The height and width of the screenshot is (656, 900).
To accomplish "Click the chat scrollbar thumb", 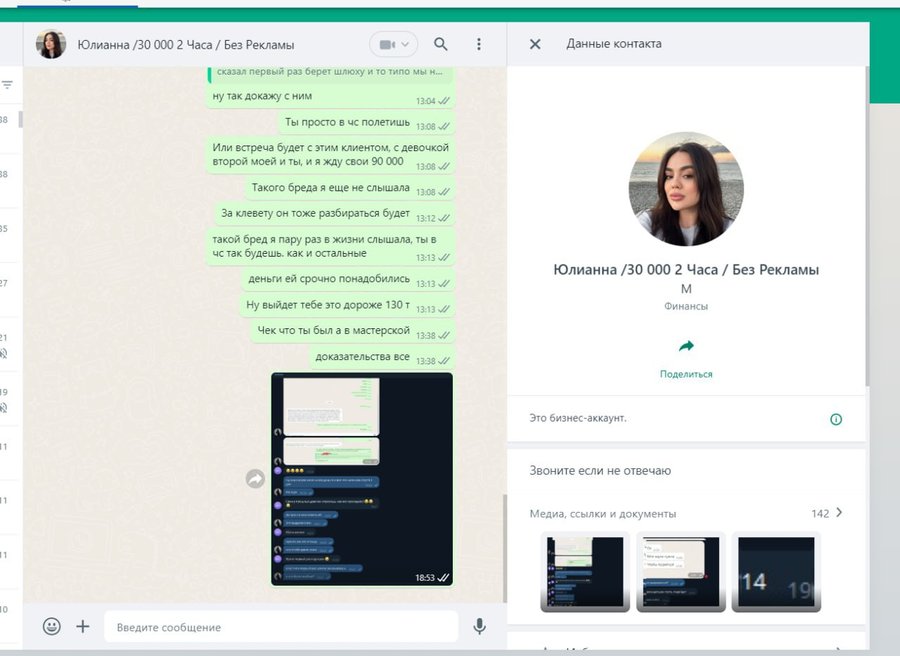I will (x=505, y=548).
